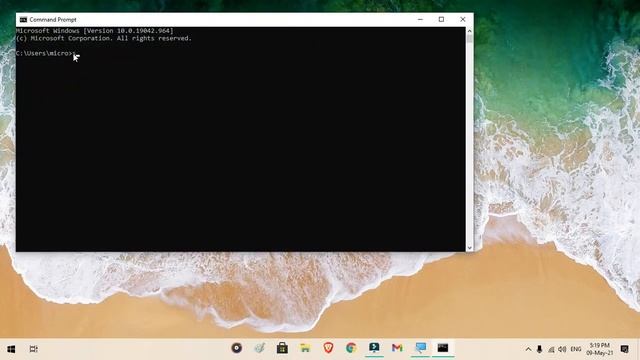Click the console scrollbar thumb
The height and width of the screenshot is (360, 640).
pyautogui.click(x=469, y=39)
